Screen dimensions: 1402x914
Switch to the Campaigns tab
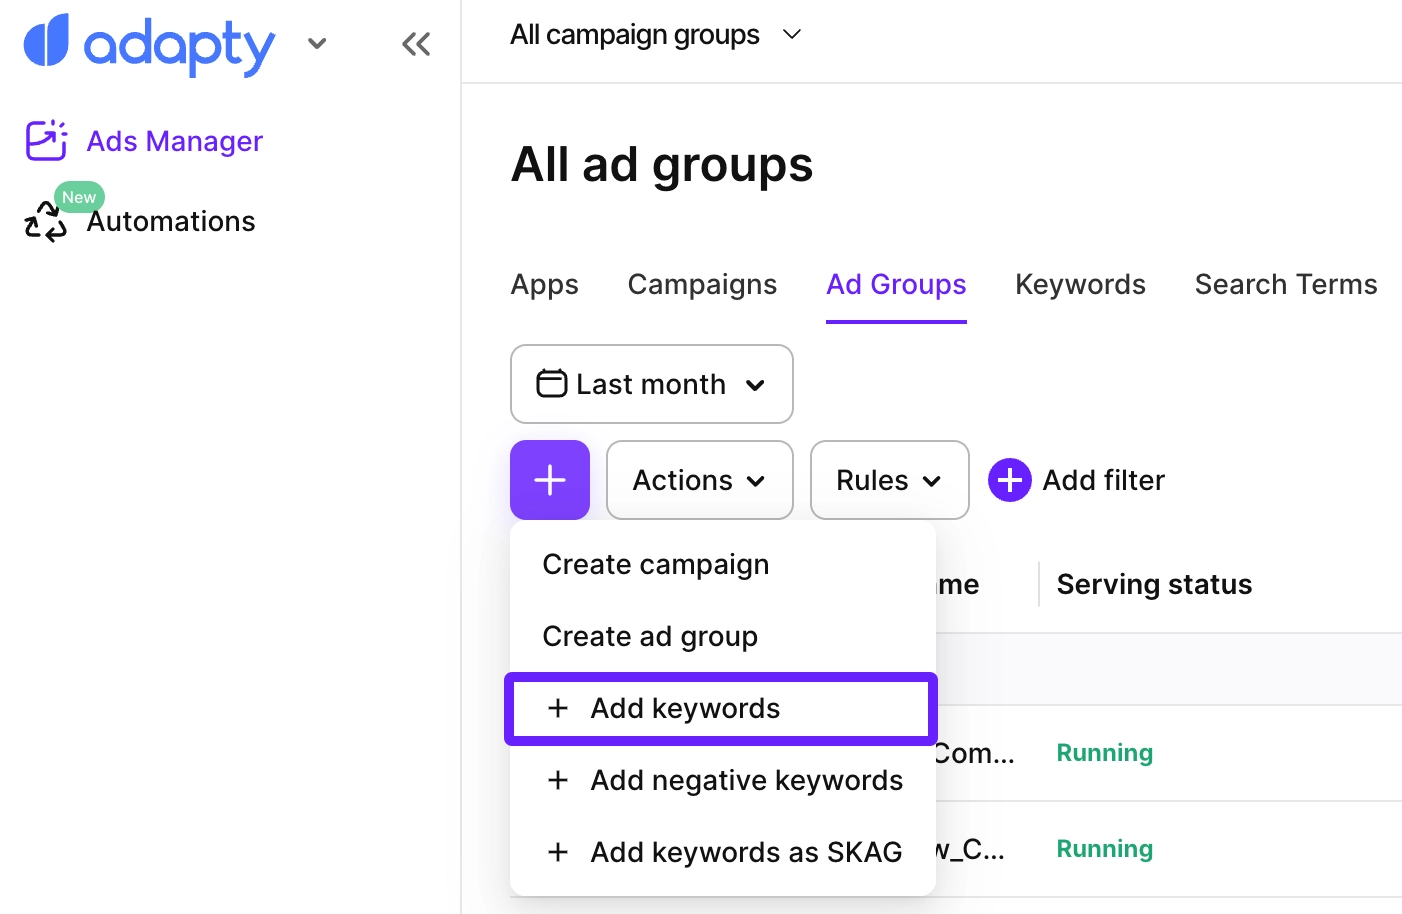tap(702, 284)
